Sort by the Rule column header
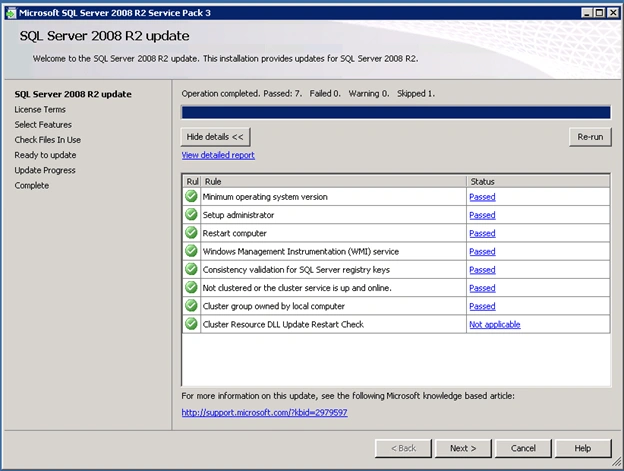Image resolution: width=624 pixels, height=471 pixels. click(x=333, y=181)
